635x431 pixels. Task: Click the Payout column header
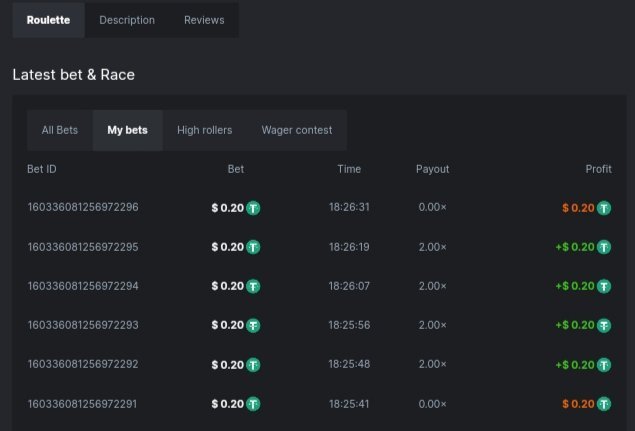(x=432, y=169)
